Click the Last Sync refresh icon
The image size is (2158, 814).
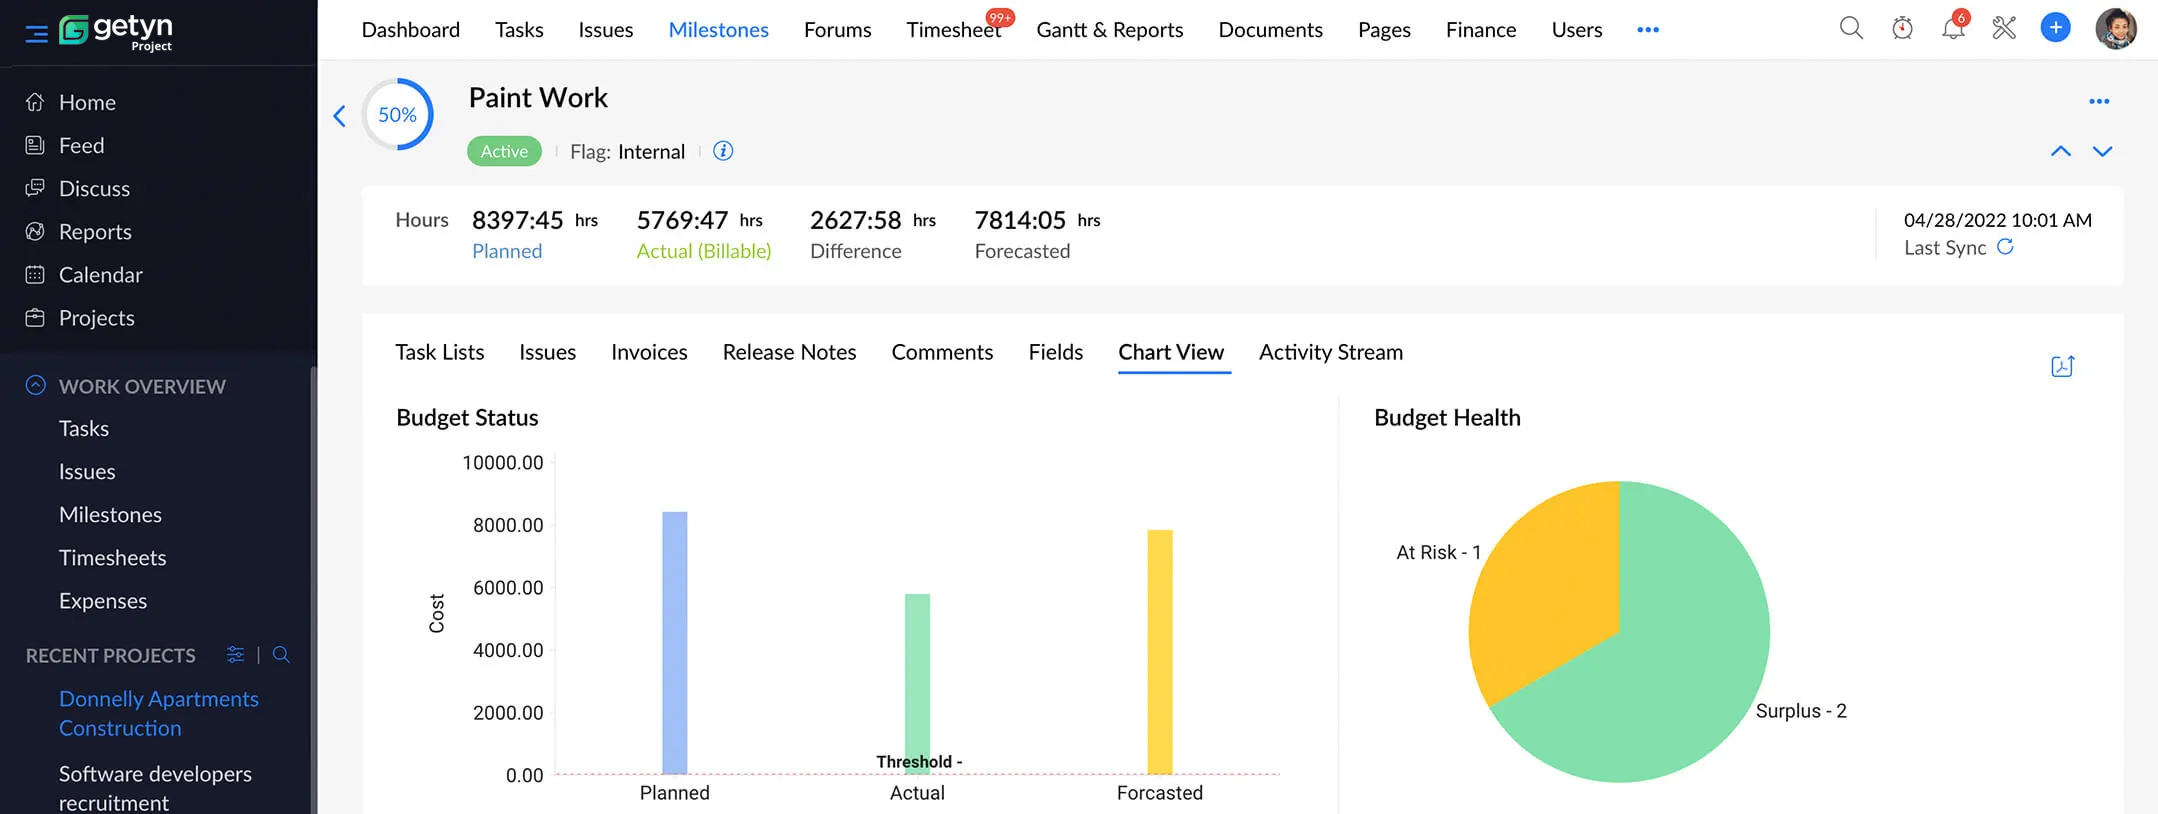[2005, 247]
